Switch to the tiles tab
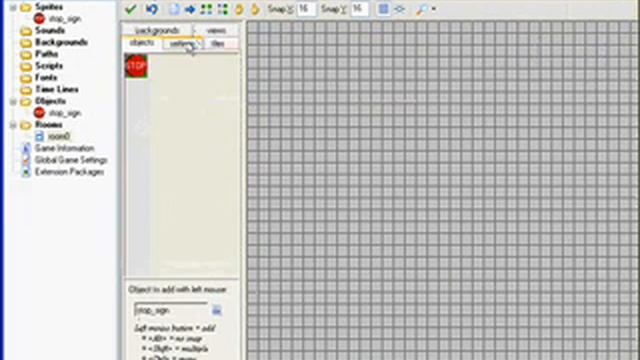Screen dimensions: 640x360 [x=218, y=43]
